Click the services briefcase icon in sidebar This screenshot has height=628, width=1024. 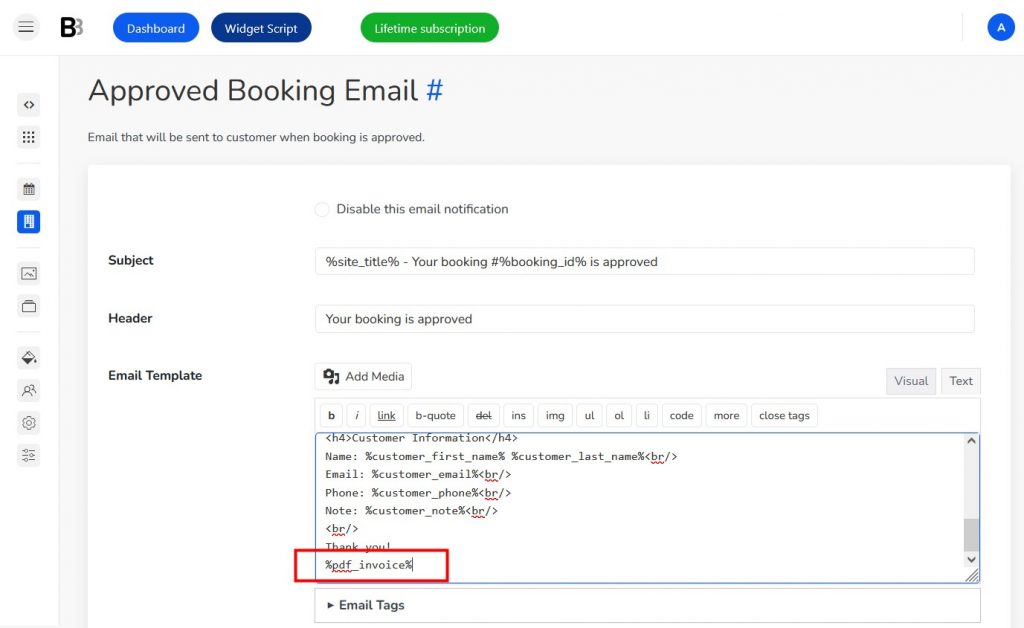coord(27,307)
